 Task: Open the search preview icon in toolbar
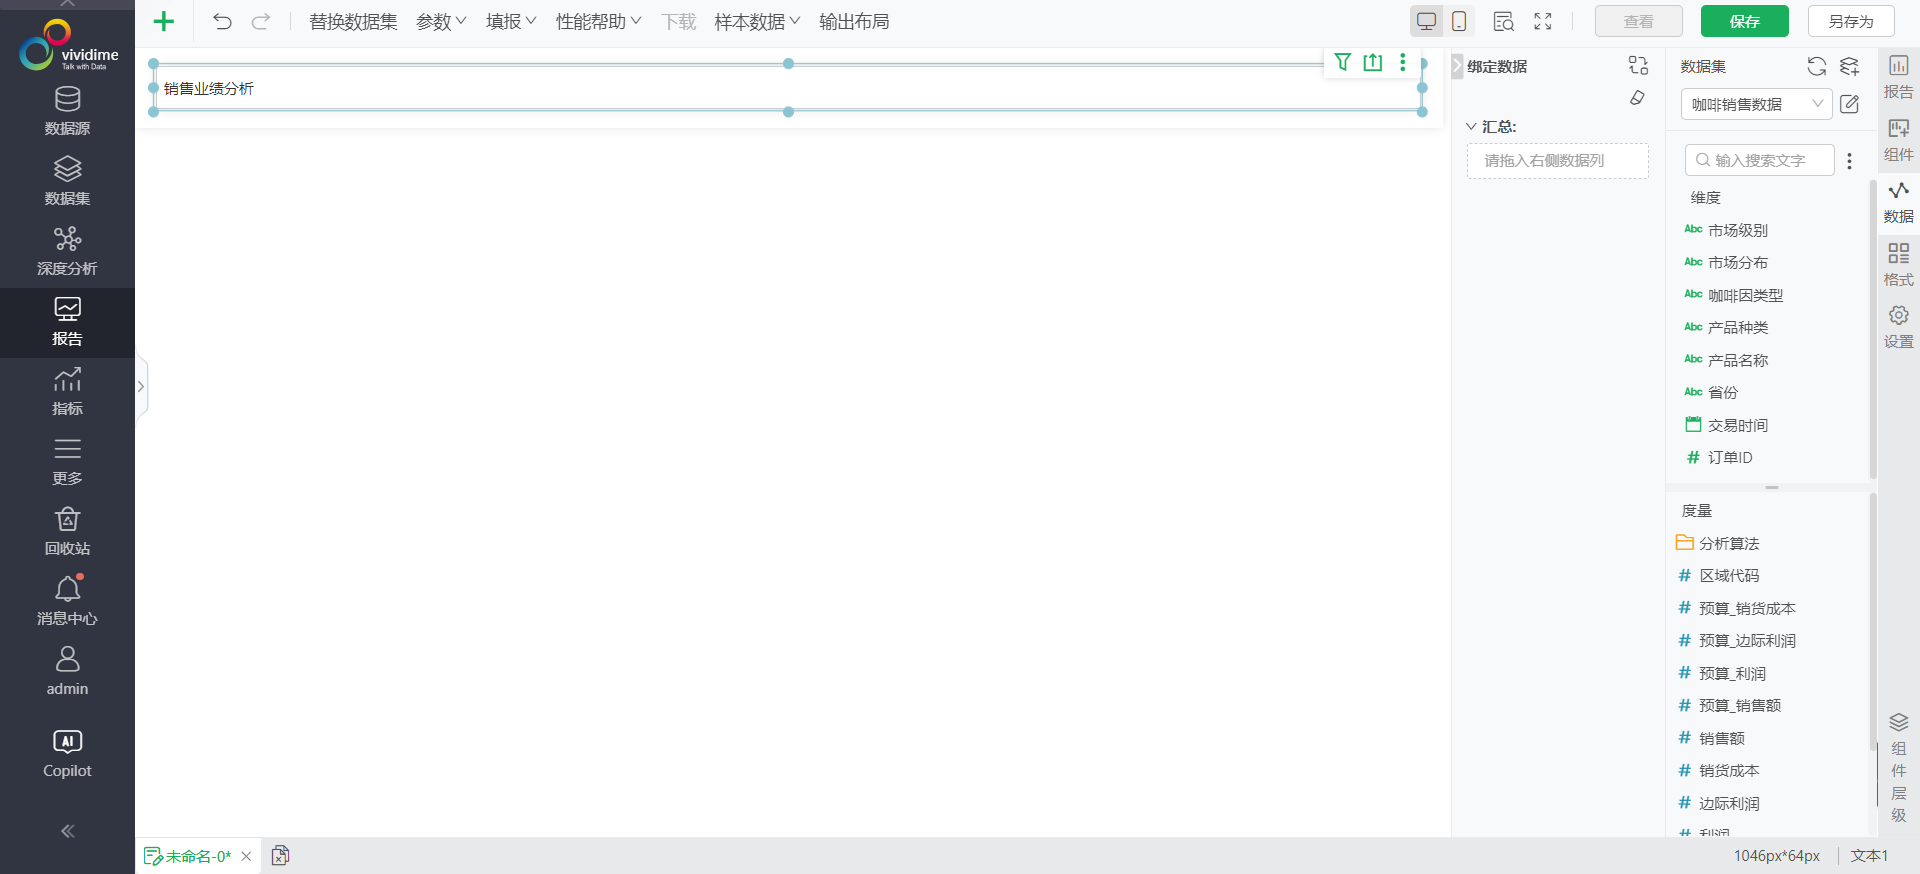coord(1503,21)
